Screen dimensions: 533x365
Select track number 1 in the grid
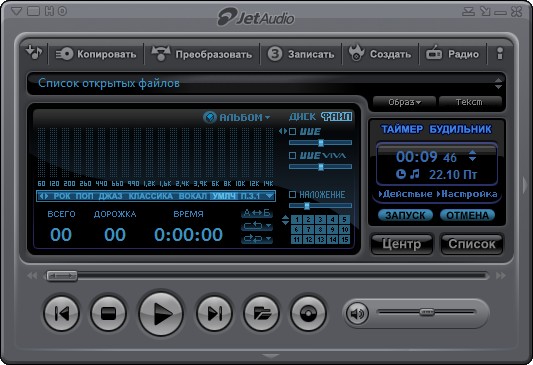point(296,220)
